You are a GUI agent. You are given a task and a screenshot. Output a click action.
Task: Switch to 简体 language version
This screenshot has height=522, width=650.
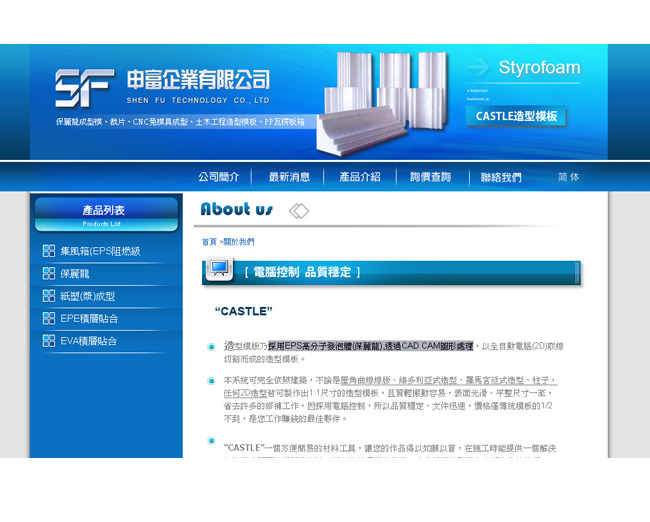(x=569, y=177)
